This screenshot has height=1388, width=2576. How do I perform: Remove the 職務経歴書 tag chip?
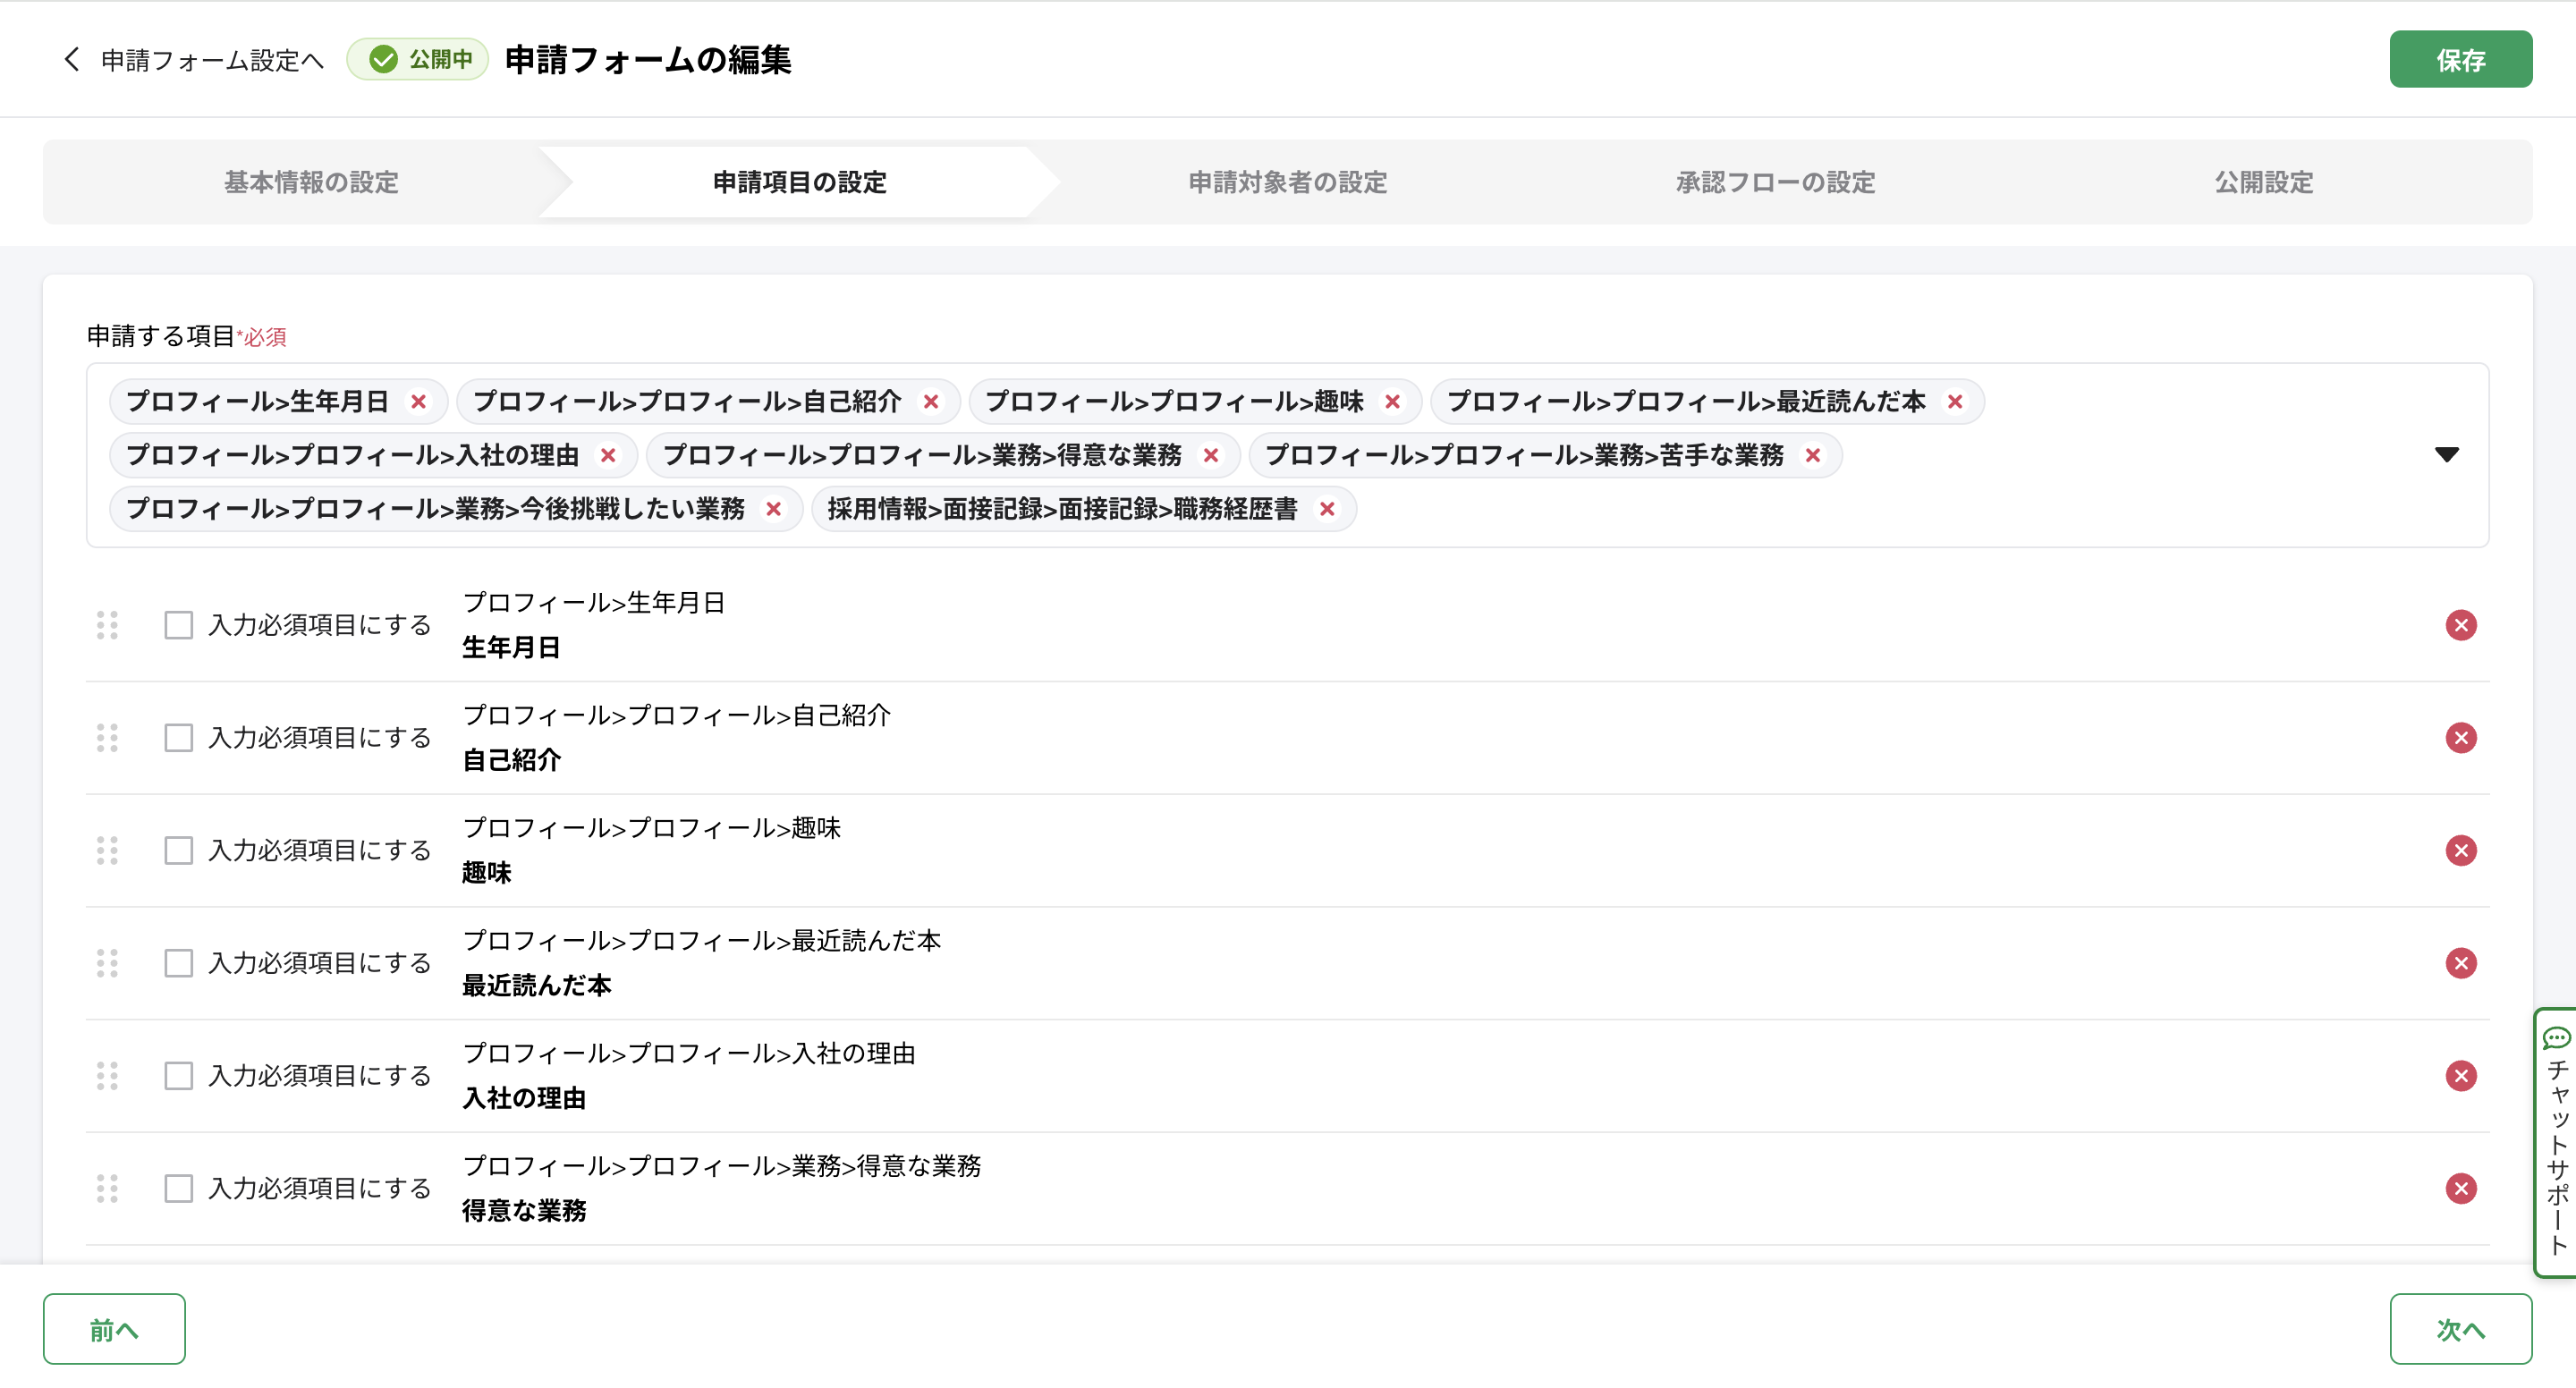(x=1326, y=509)
